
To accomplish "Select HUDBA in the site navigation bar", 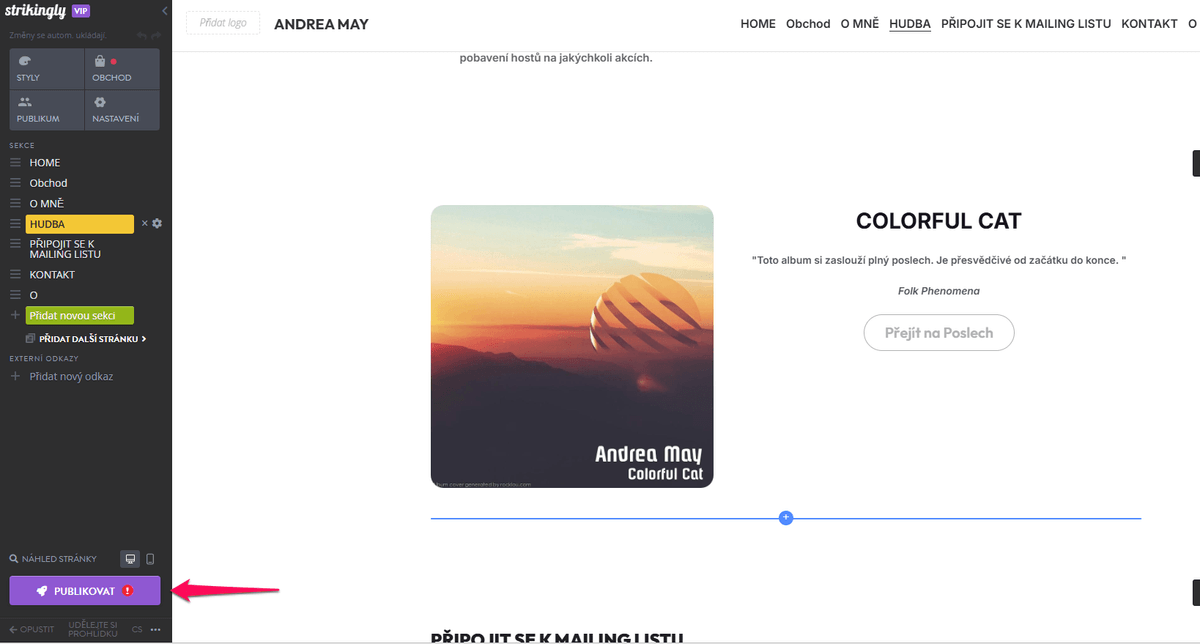I will [909, 23].
